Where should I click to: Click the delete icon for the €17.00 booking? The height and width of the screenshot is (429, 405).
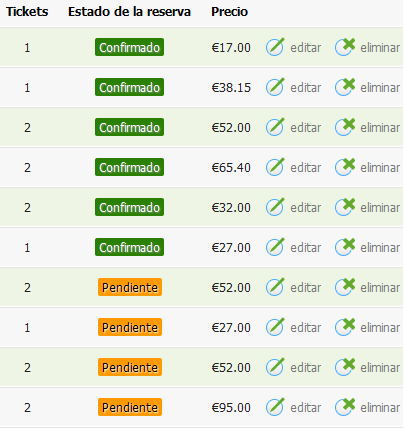coord(345,47)
